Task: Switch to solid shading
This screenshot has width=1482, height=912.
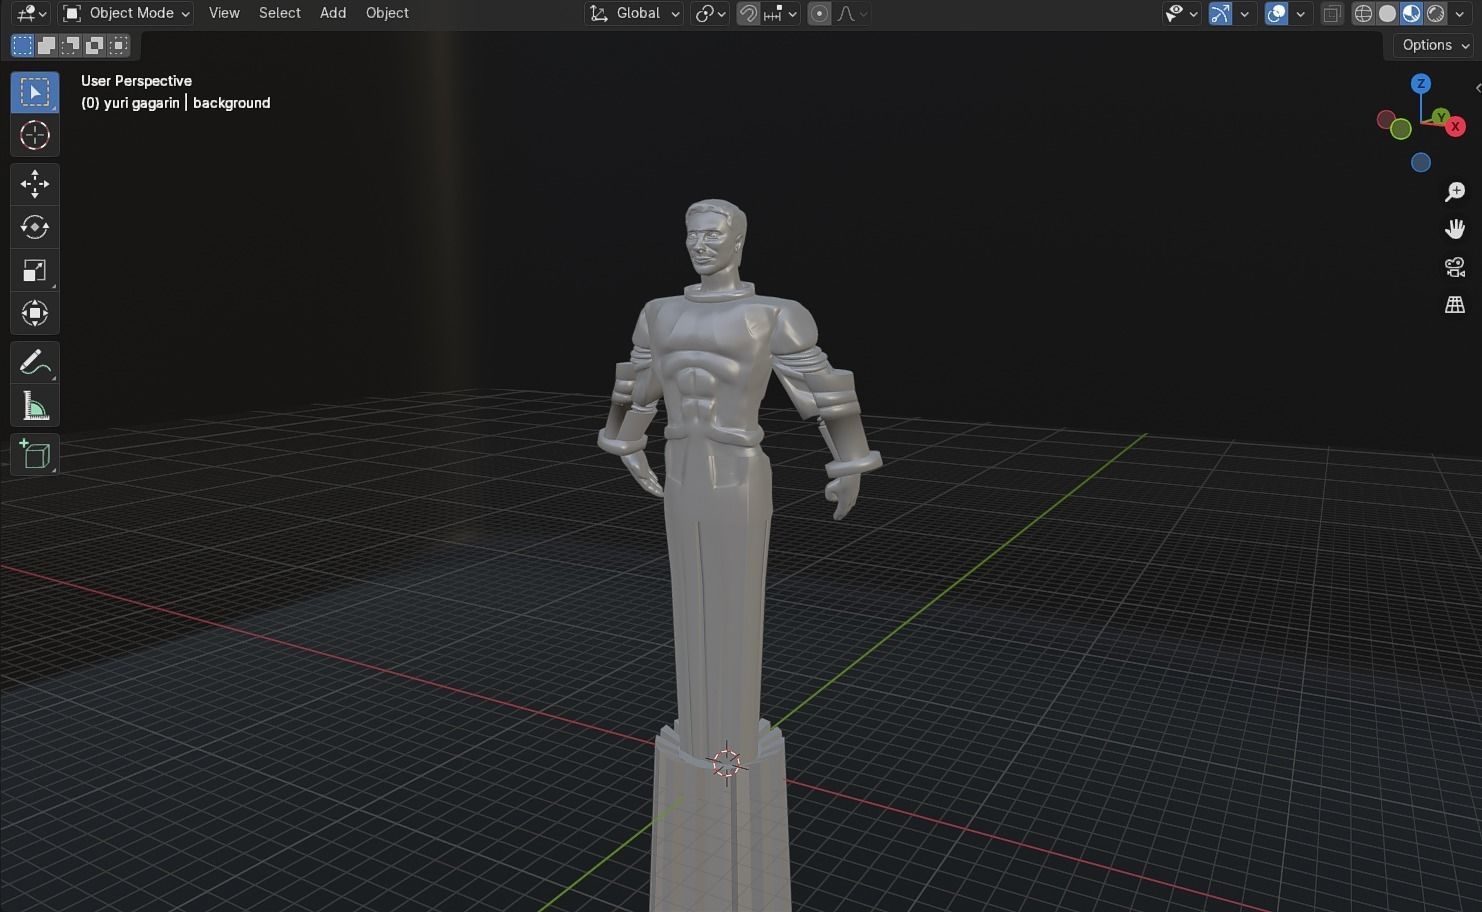Action: coord(1387,13)
